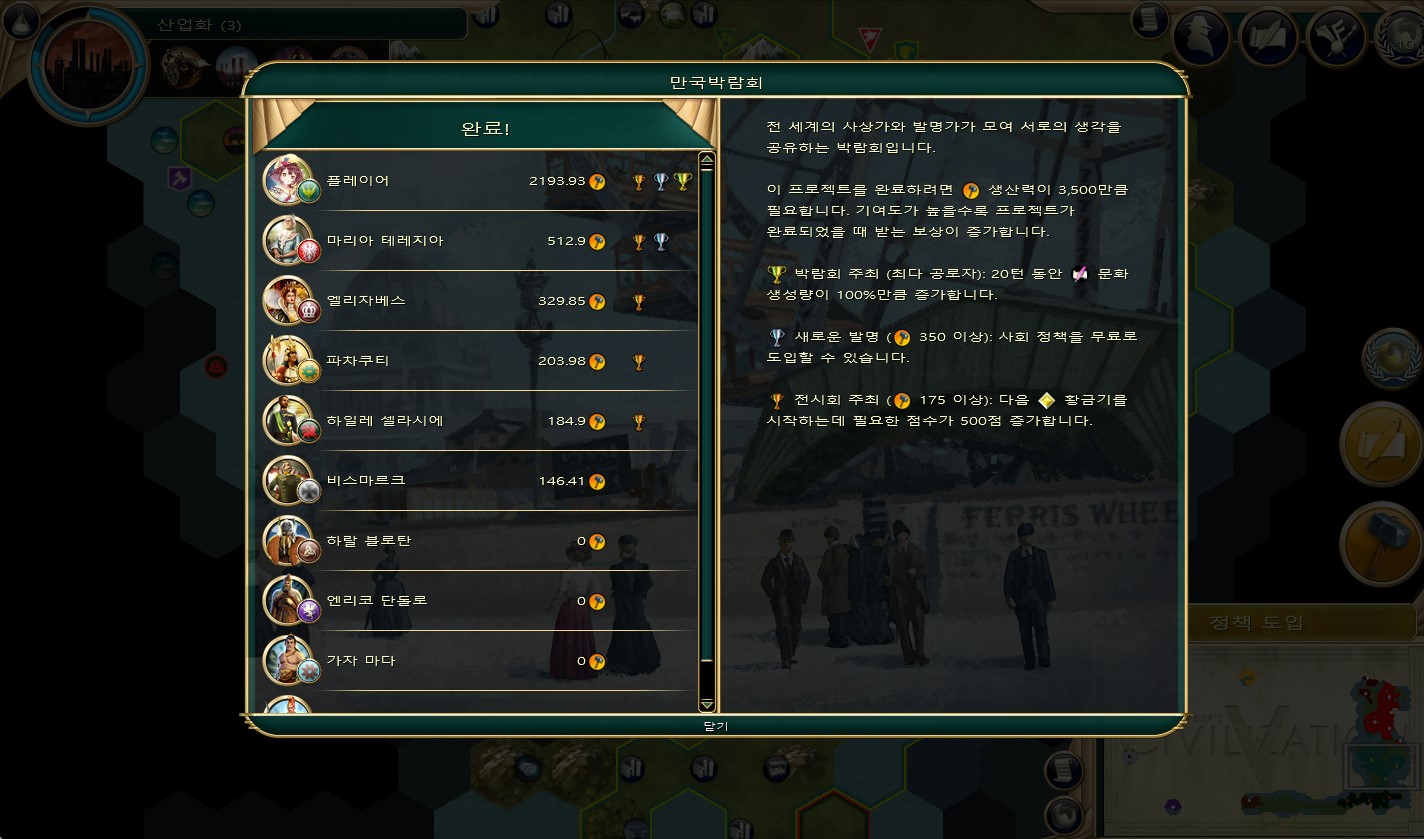The height and width of the screenshot is (839, 1424).
Task: Click the scroll up arrow in the list
Action: pos(707,159)
